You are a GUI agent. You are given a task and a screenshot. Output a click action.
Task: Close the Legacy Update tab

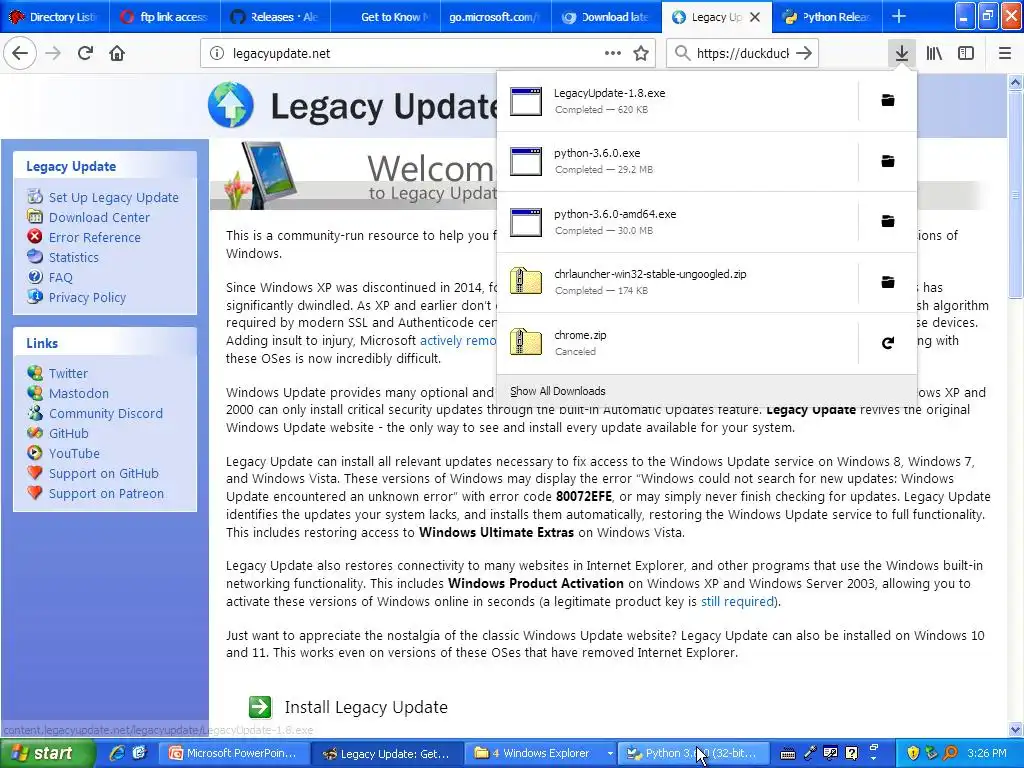tap(755, 17)
